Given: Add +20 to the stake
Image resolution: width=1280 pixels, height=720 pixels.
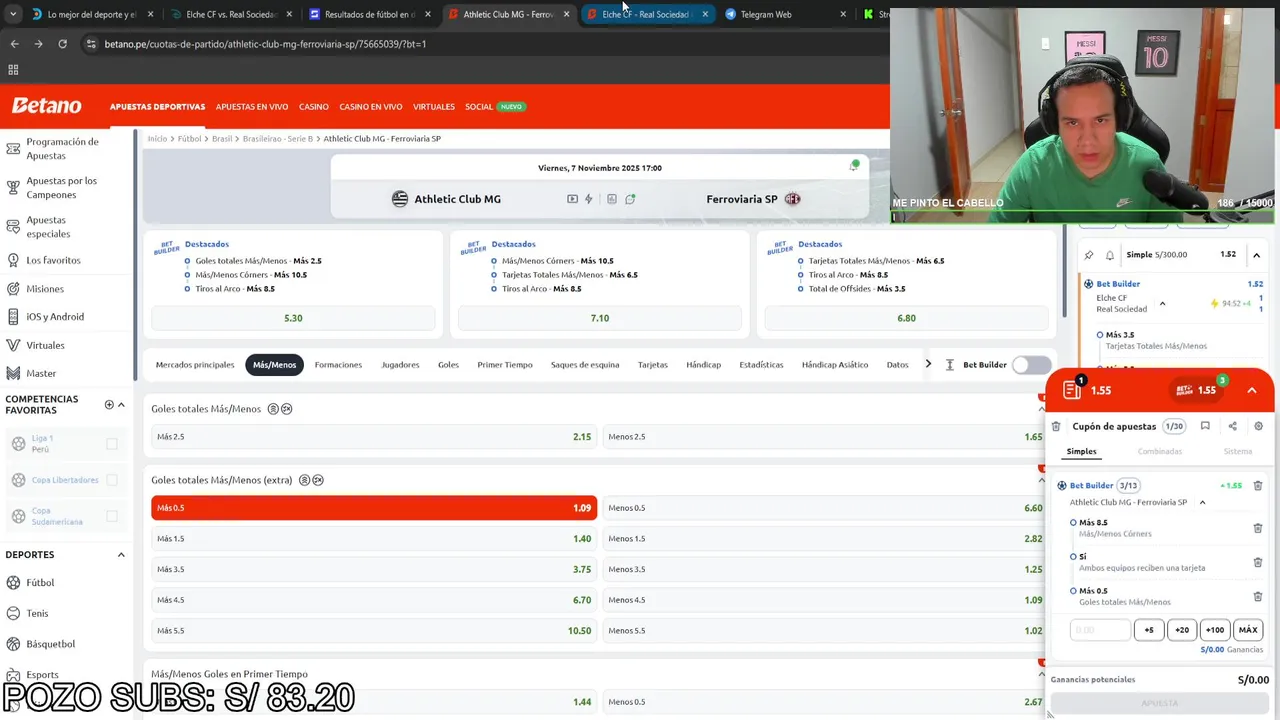Looking at the screenshot, I should pyautogui.click(x=1182, y=630).
